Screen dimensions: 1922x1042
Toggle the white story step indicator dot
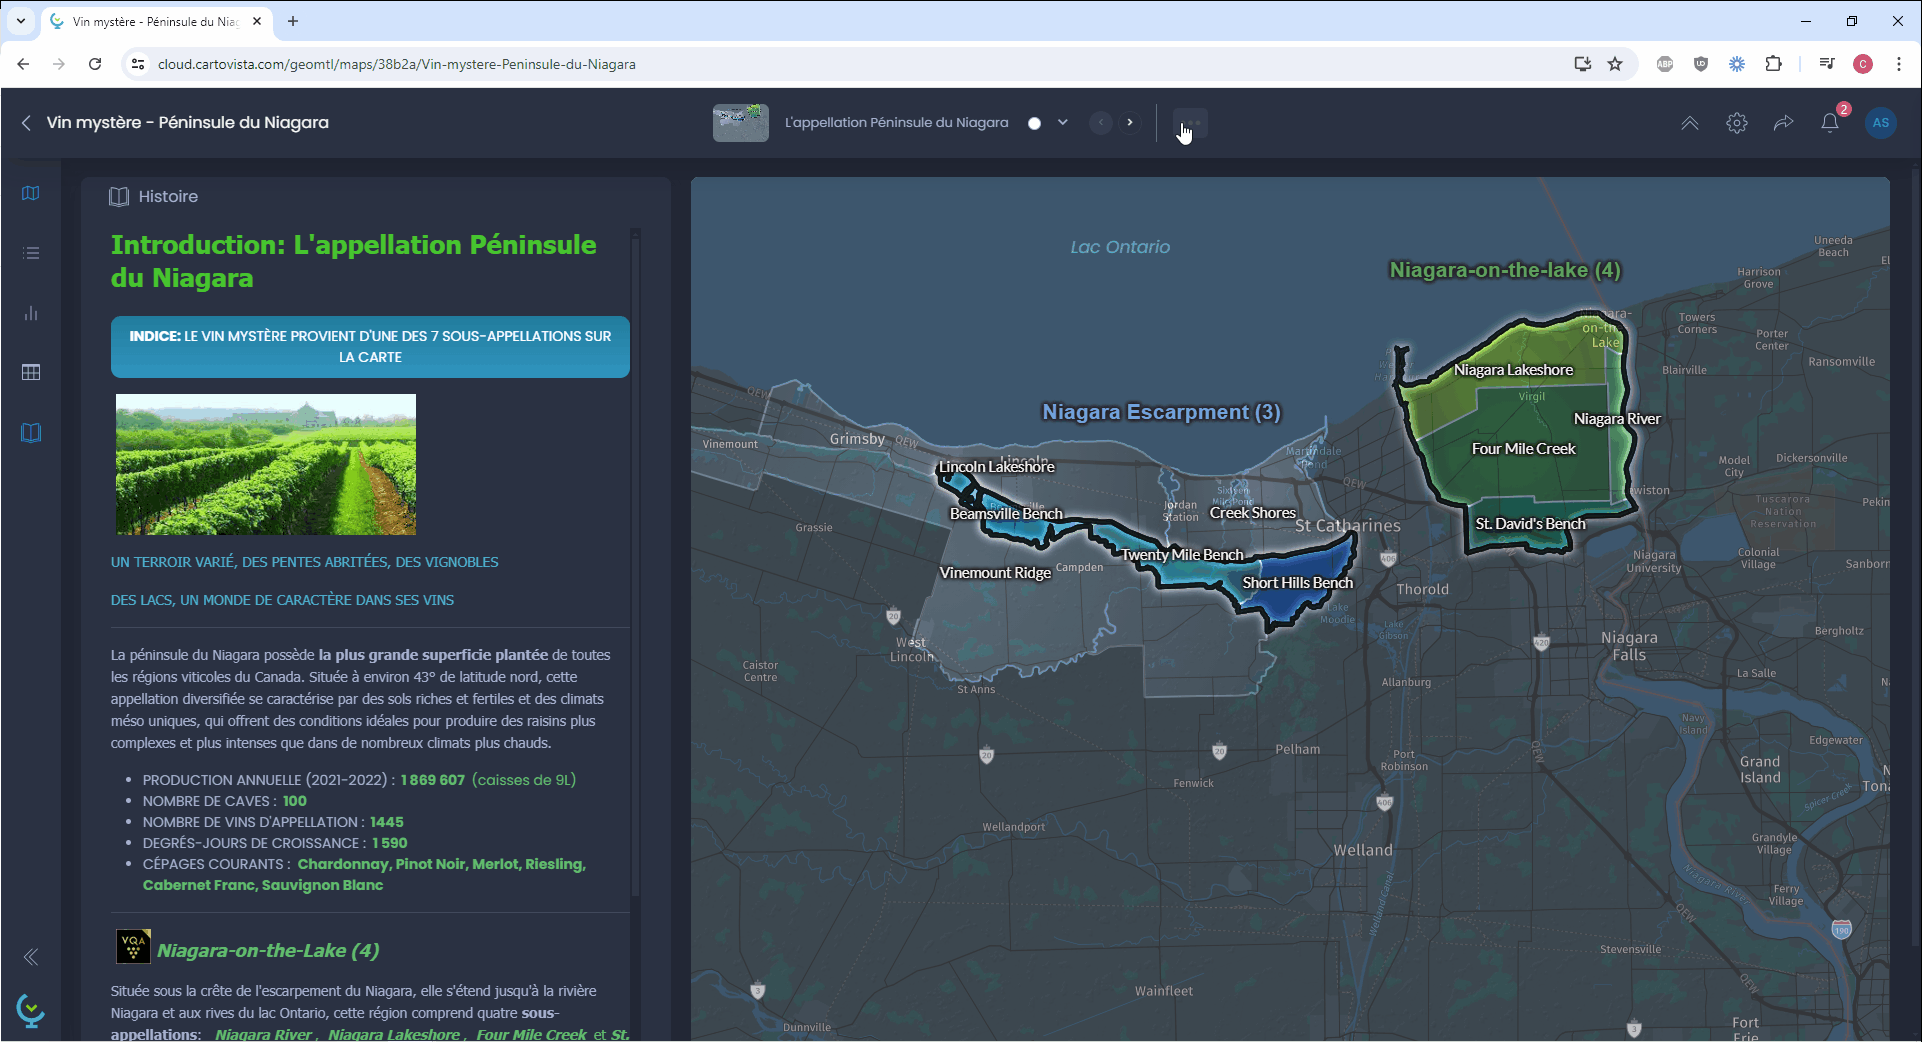1035,123
